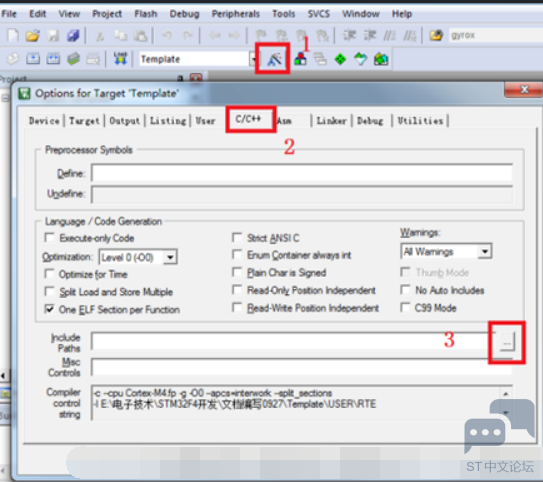Open the SVCS menu

[319, 14]
